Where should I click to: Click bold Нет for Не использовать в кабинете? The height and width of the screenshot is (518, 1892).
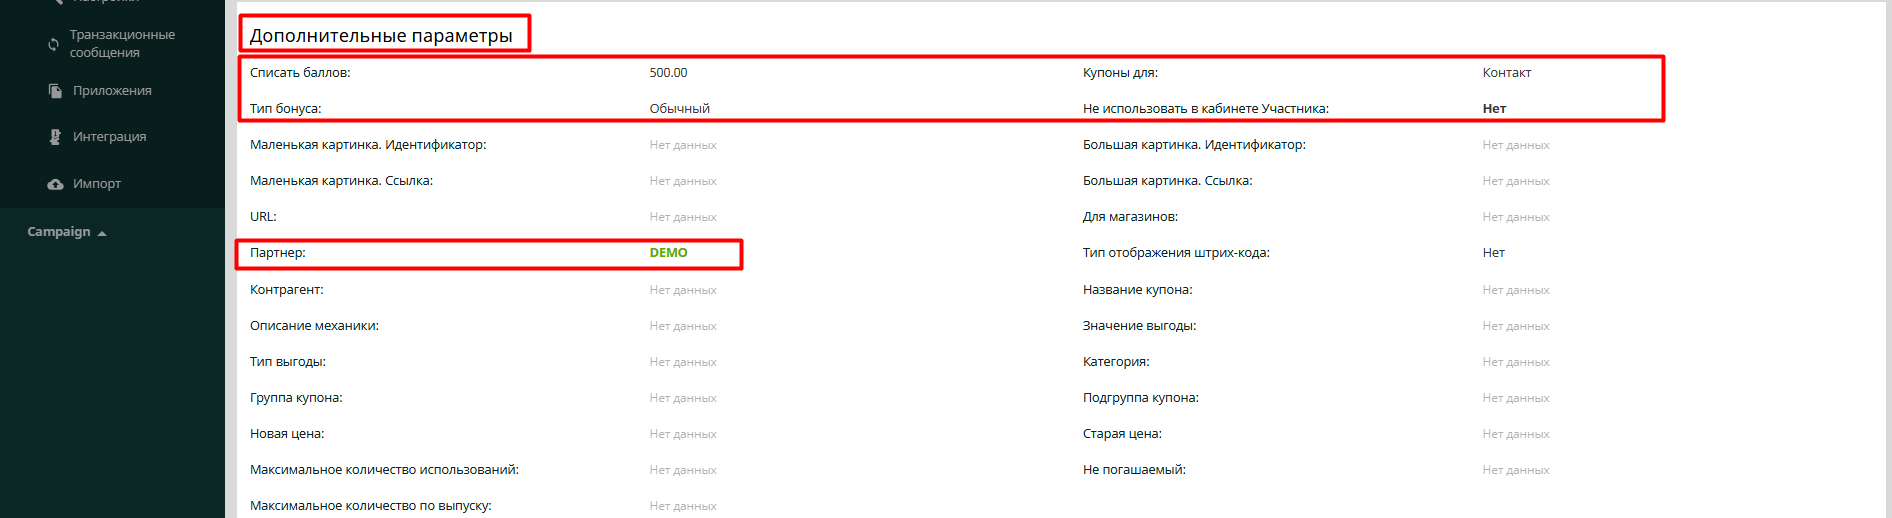(1494, 109)
